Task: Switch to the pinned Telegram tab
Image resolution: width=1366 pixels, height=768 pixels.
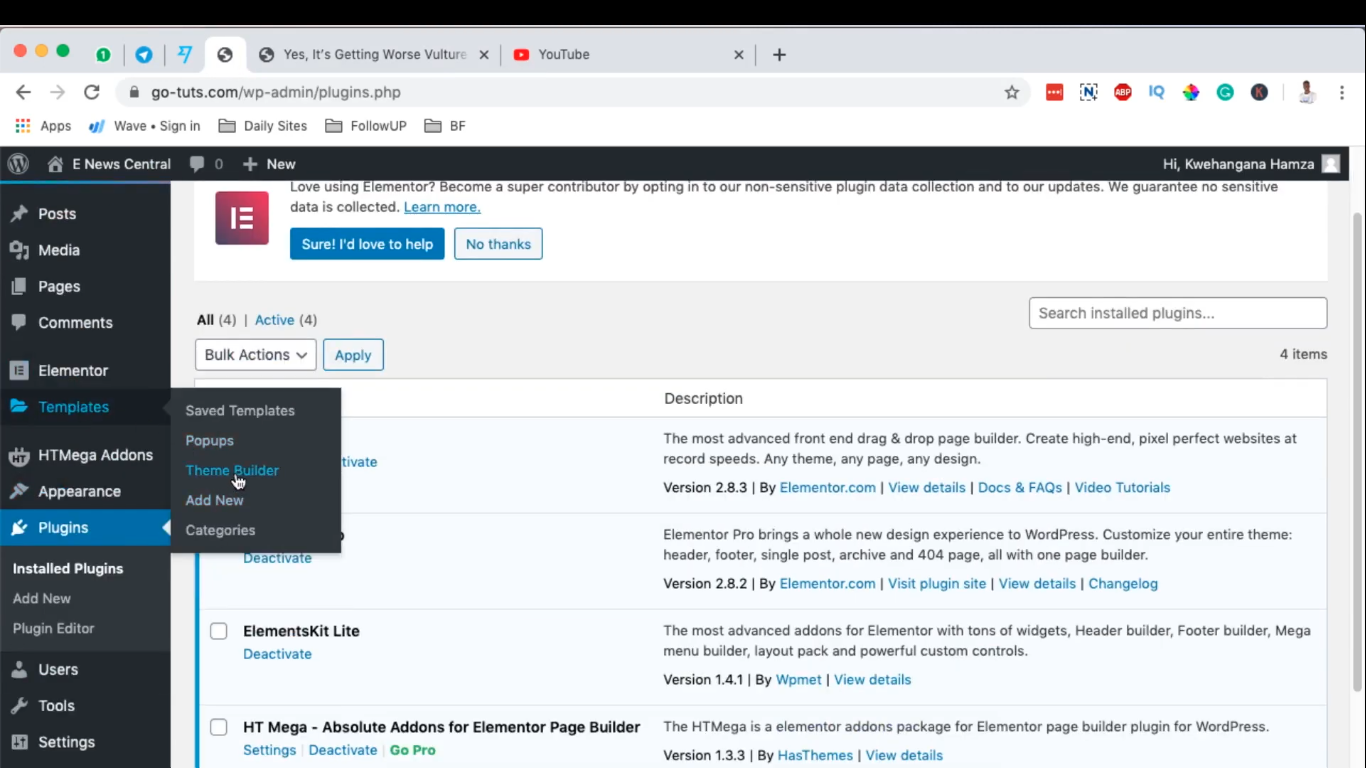Action: (144, 55)
